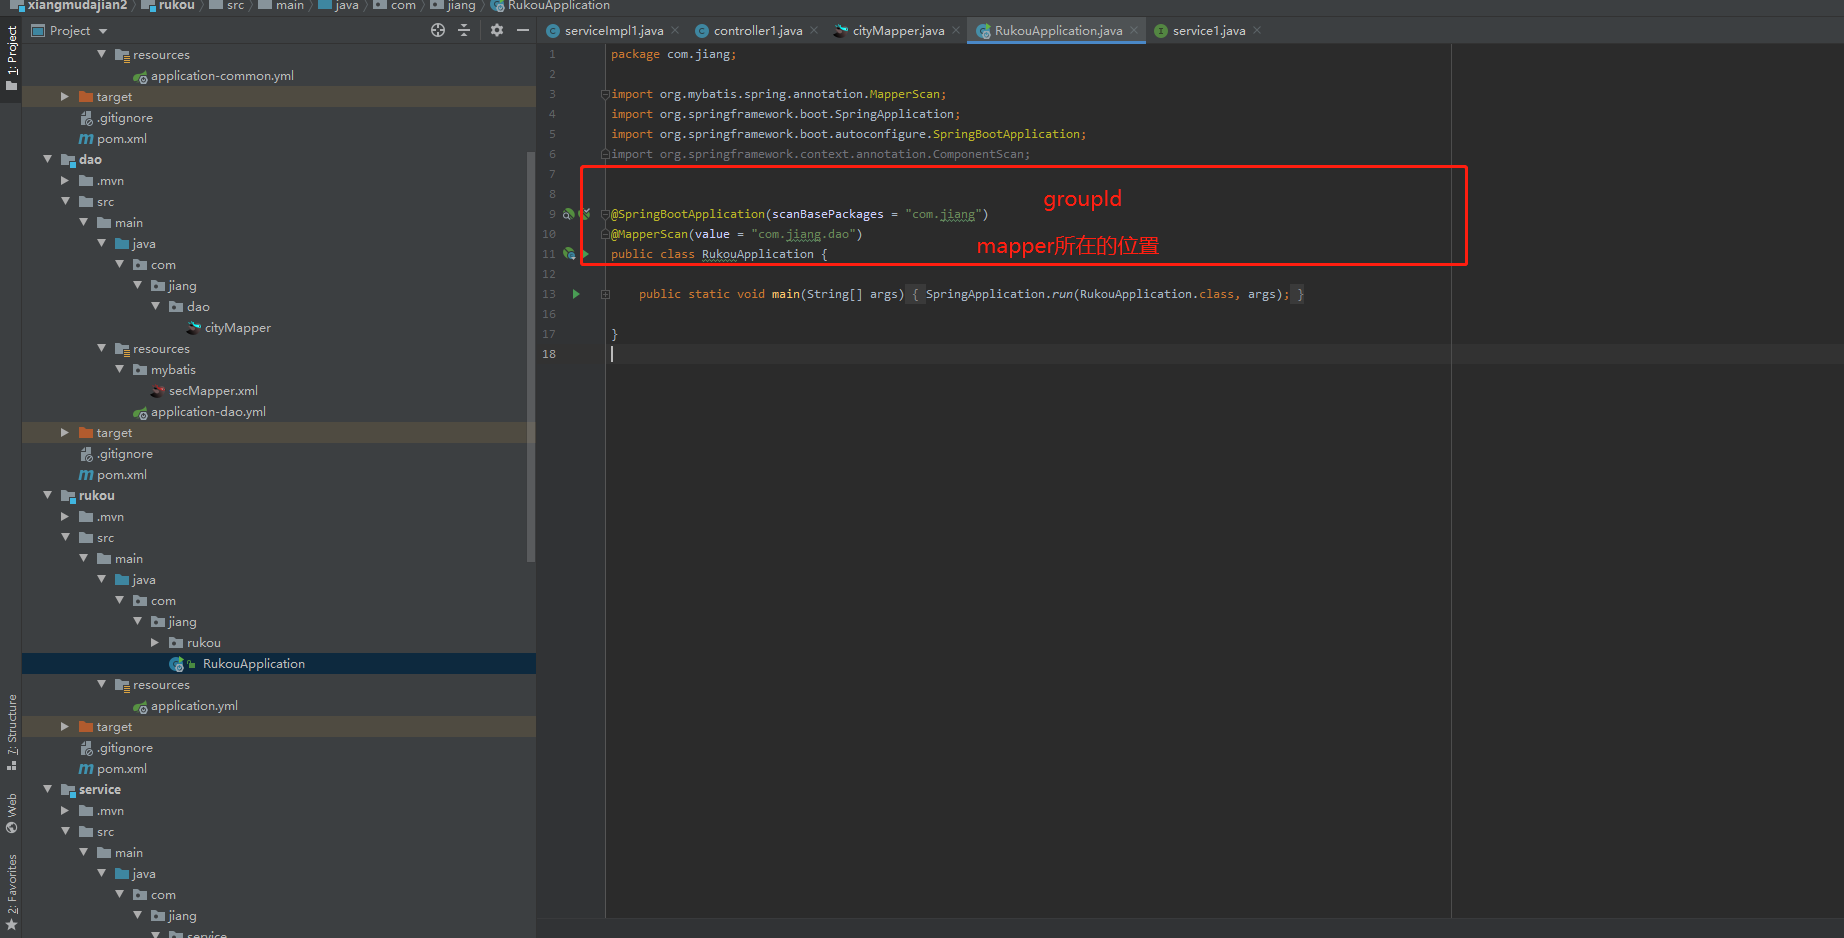The width and height of the screenshot is (1844, 938).
Task: Hide the Project panel with minus icon
Action: (522, 31)
